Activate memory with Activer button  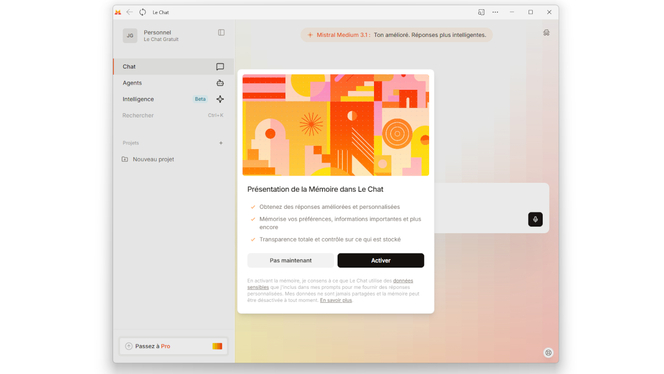(x=380, y=260)
